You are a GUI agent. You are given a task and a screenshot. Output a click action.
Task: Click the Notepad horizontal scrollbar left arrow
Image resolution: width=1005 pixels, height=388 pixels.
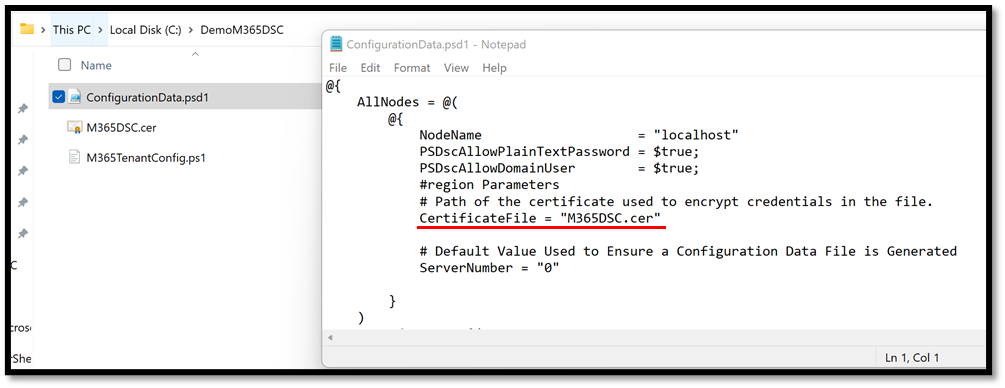[330, 337]
